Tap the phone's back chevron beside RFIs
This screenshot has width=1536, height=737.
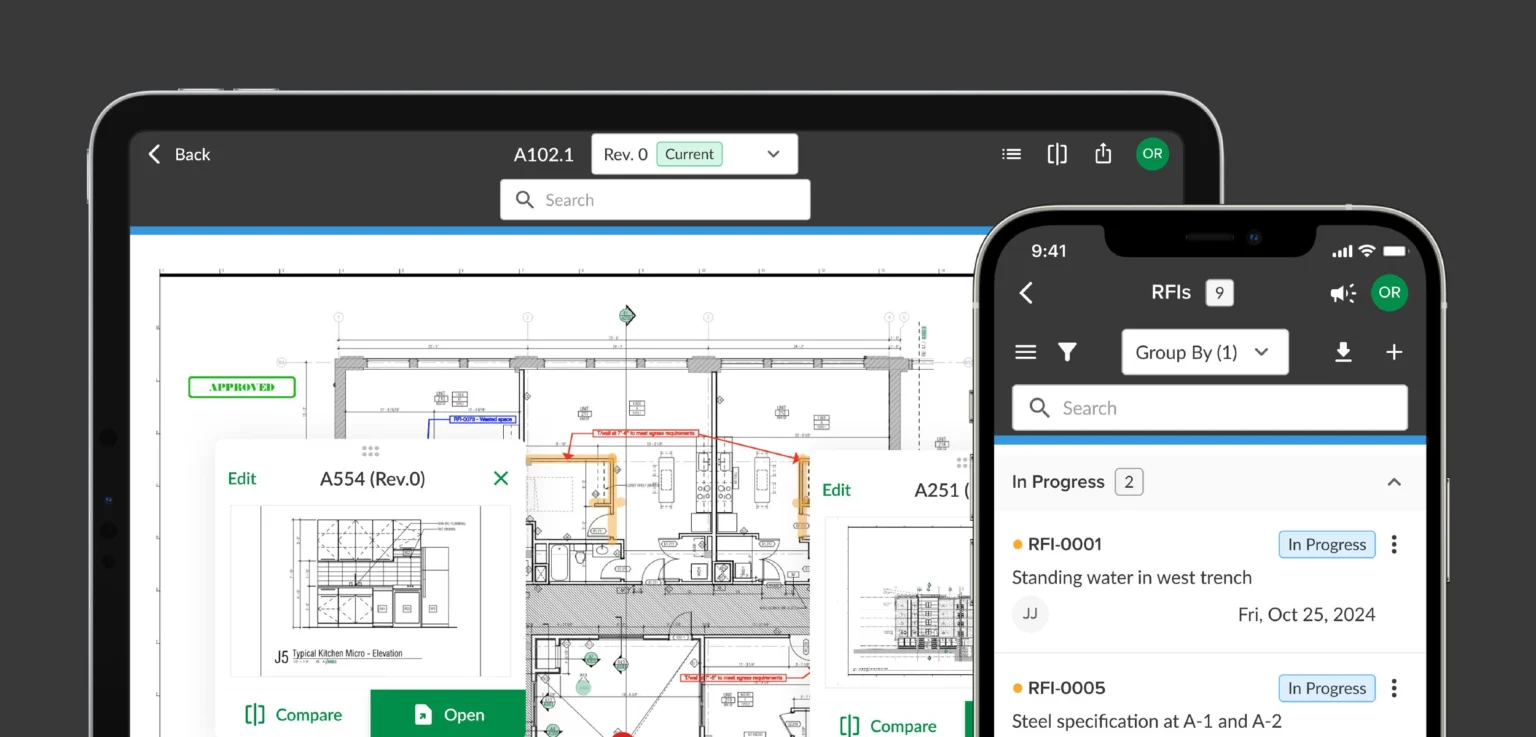(x=1026, y=293)
